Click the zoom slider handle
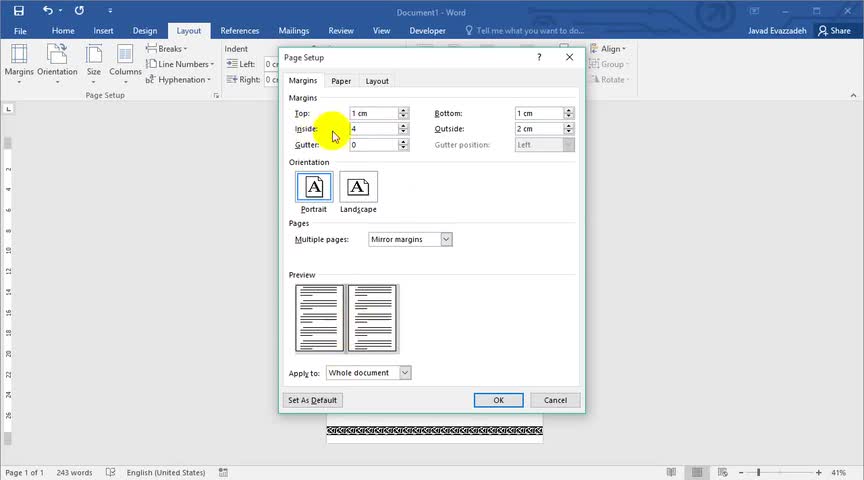The image size is (864, 480). (759, 472)
